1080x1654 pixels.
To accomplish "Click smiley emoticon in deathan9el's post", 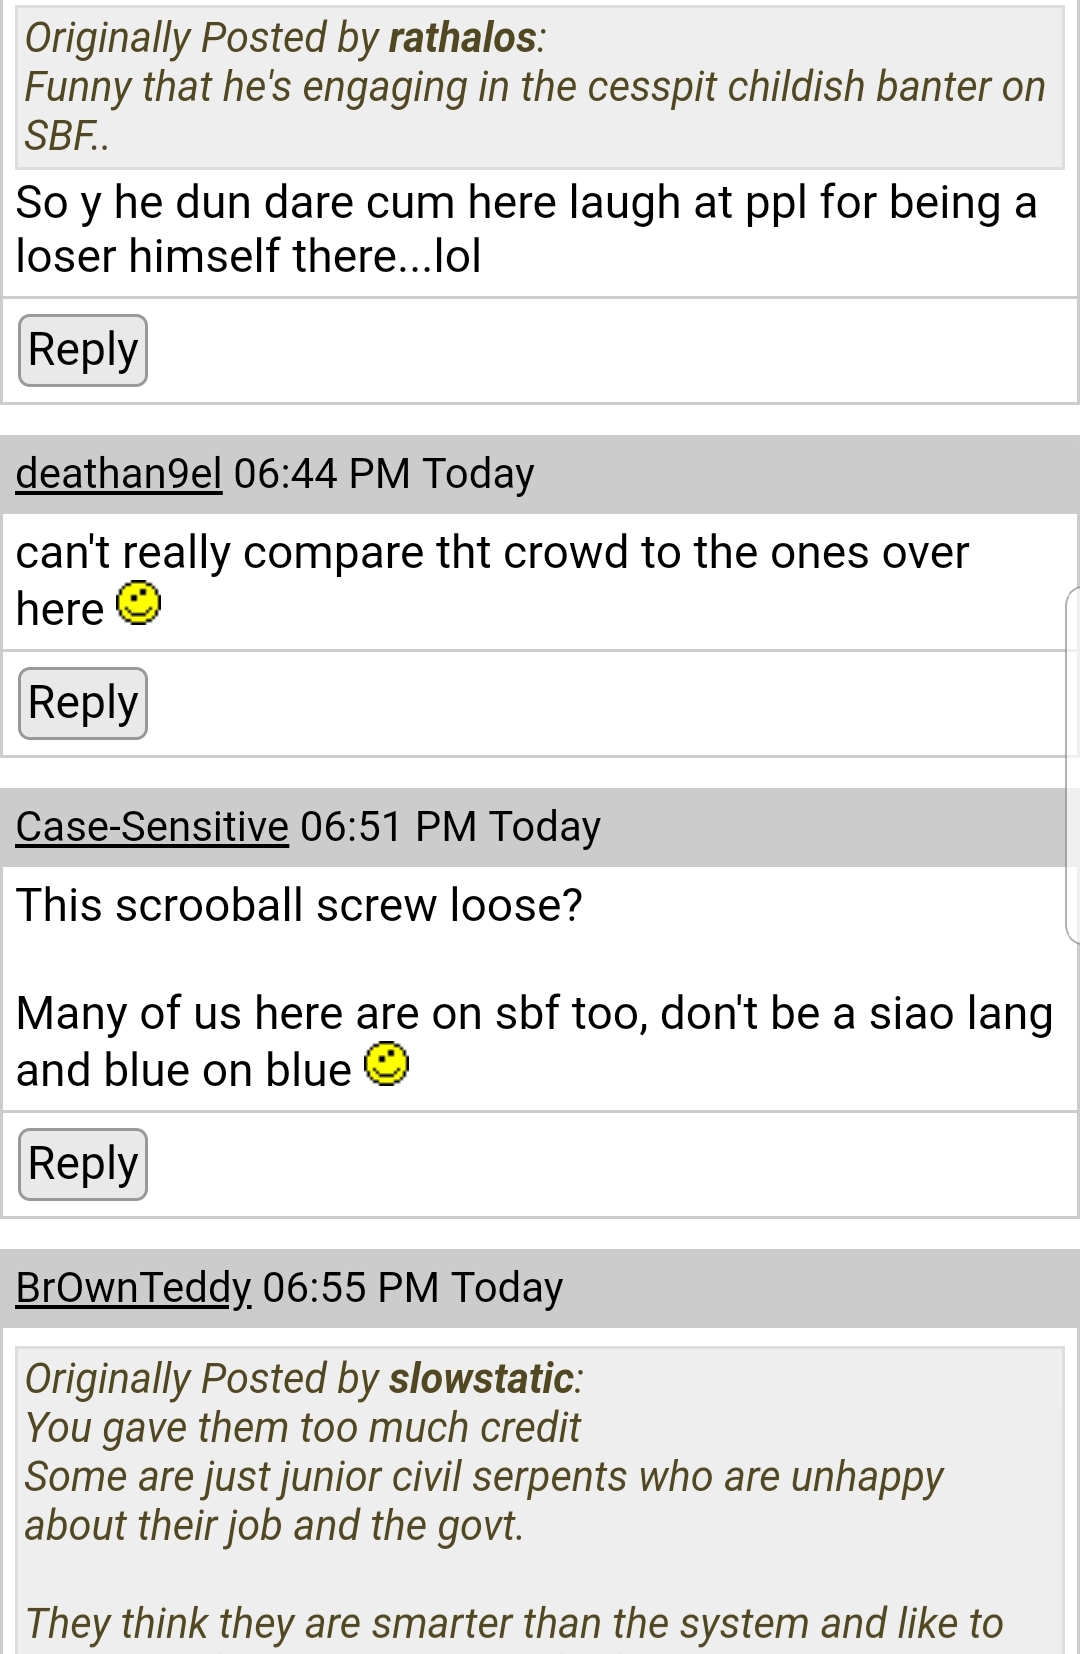I will click(x=138, y=603).
